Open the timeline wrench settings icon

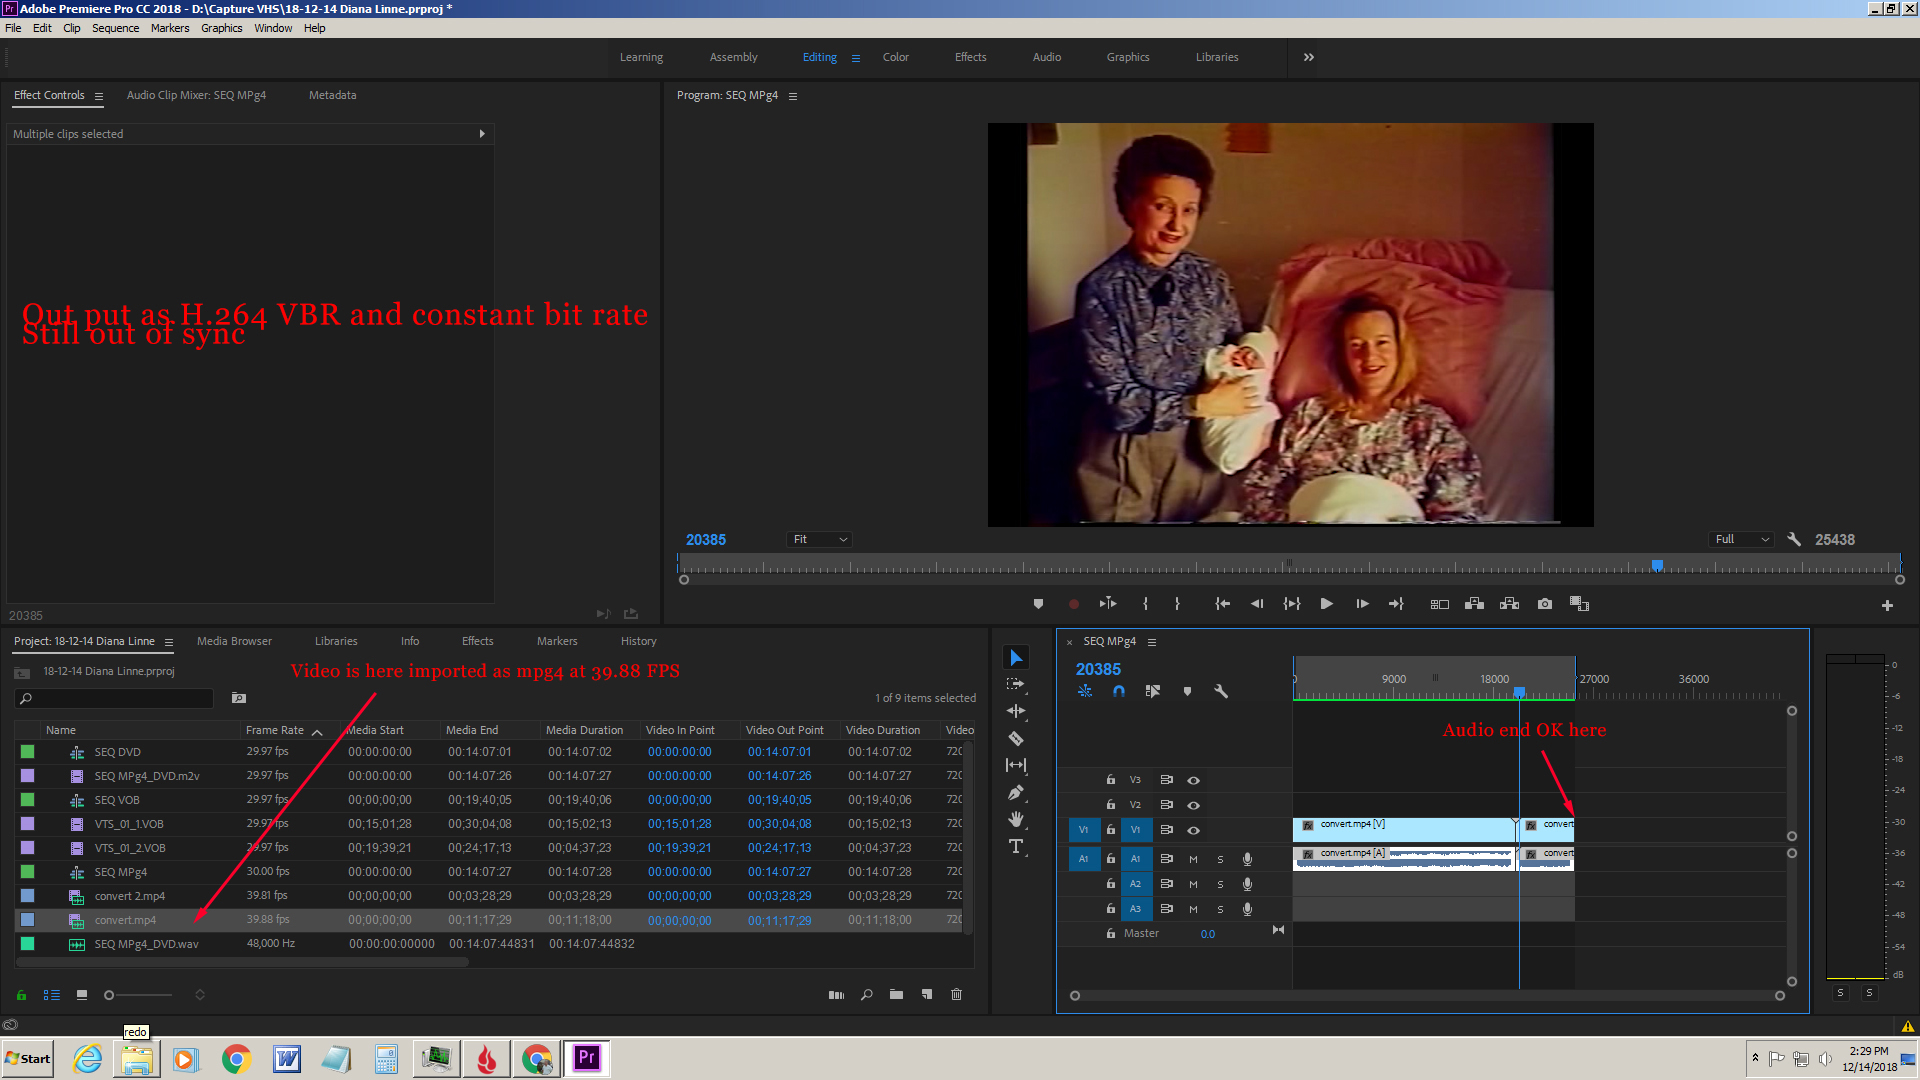pos(1221,691)
